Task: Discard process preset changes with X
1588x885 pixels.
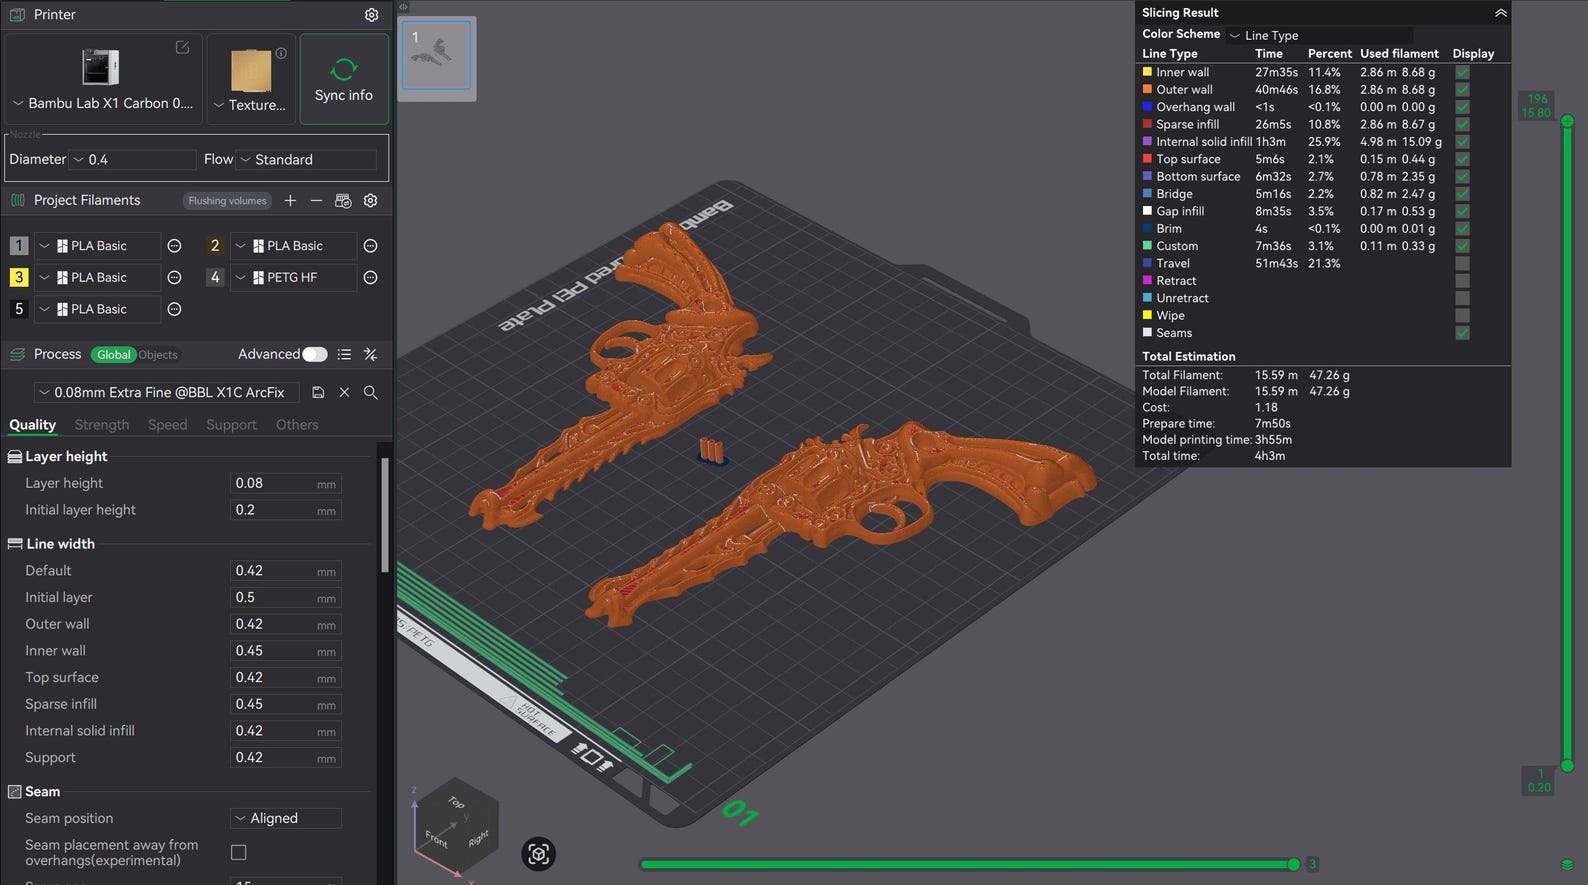Action: pyautogui.click(x=344, y=392)
